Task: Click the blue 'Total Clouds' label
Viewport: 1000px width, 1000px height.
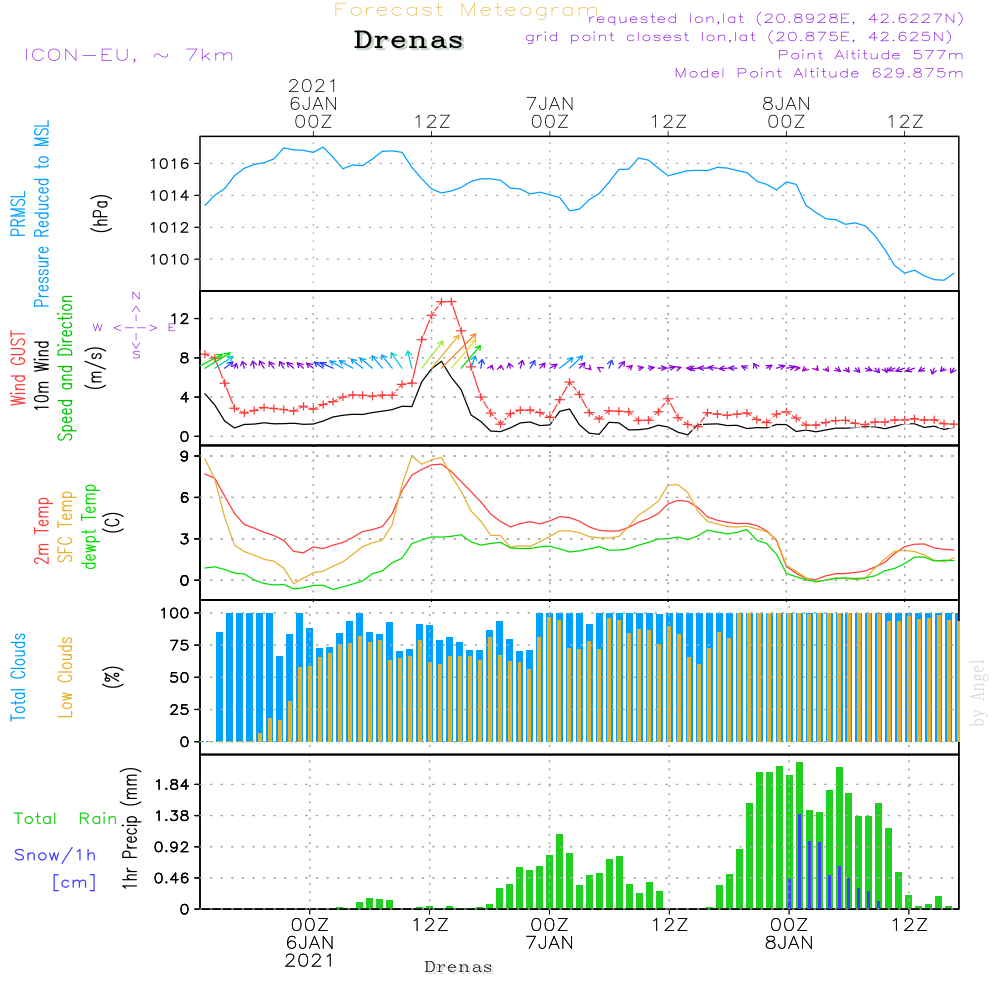Action: point(18,677)
